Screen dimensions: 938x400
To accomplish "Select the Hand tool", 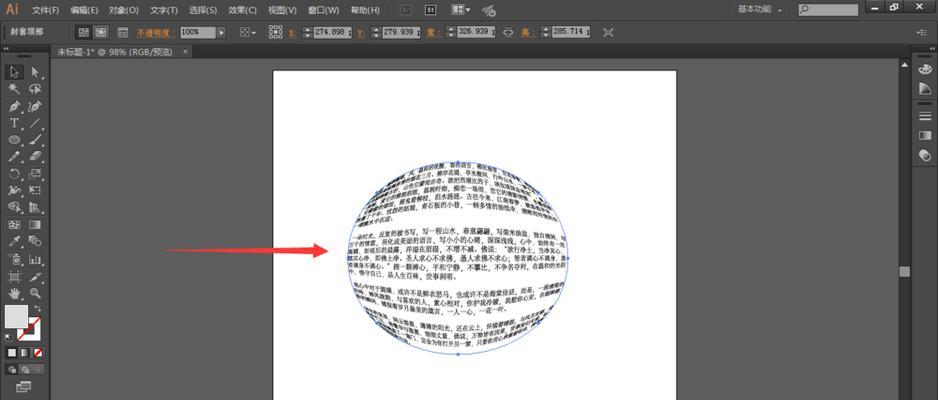I will (15, 293).
